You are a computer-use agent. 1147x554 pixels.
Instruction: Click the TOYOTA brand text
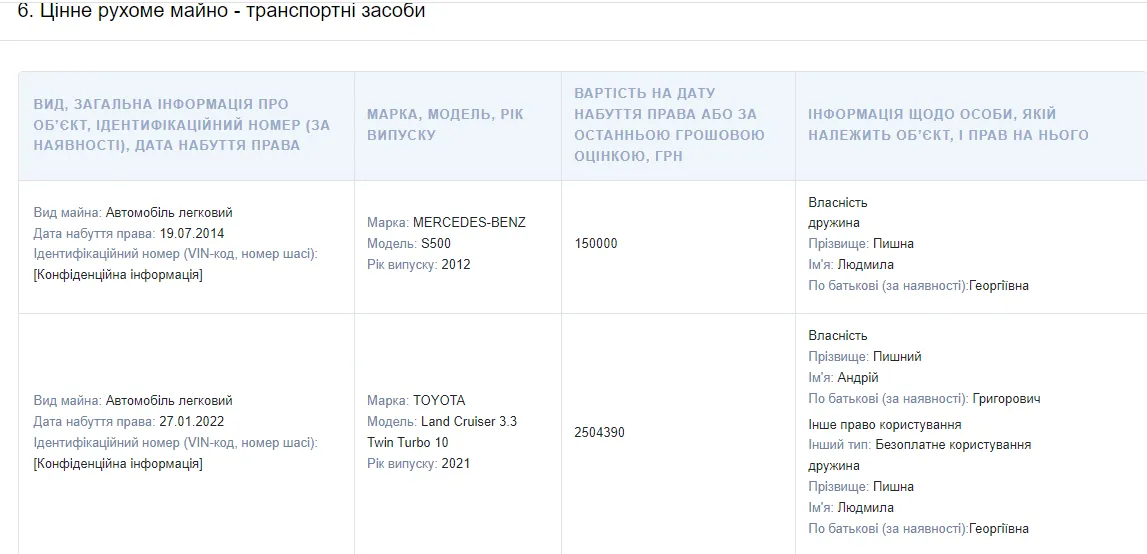coord(439,400)
